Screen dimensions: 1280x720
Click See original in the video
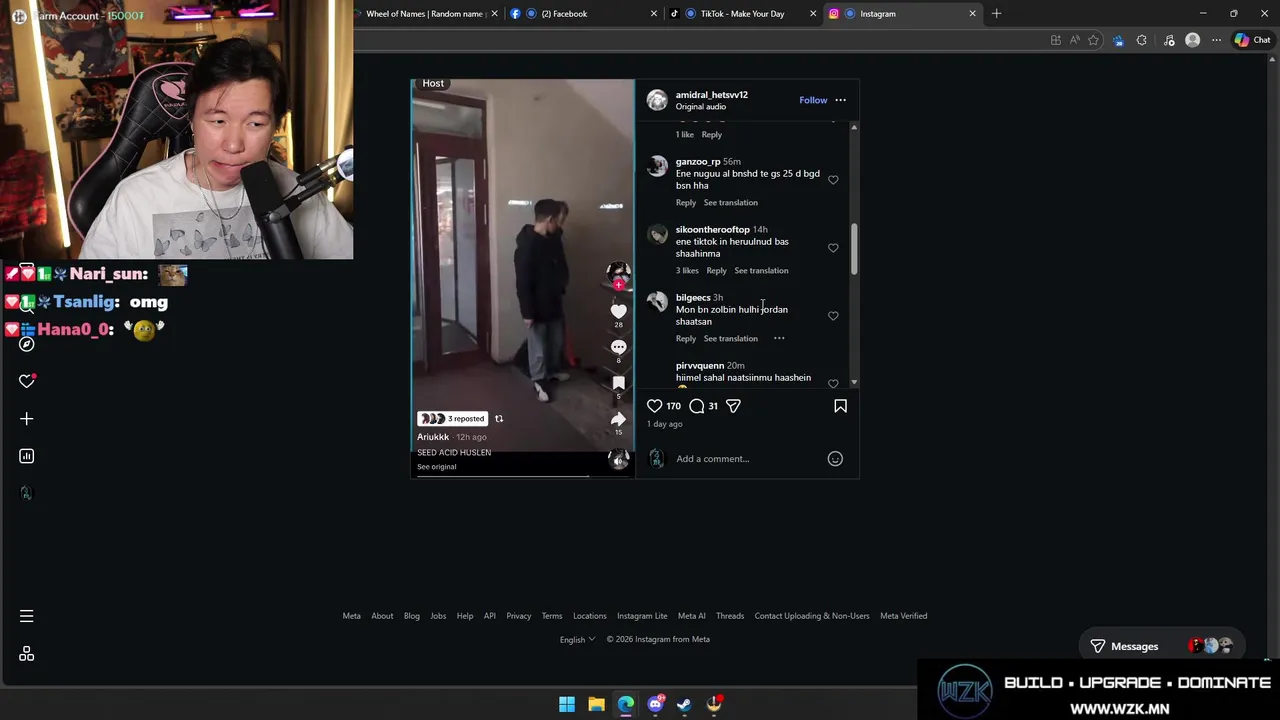pyautogui.click(x=436, y=467)
